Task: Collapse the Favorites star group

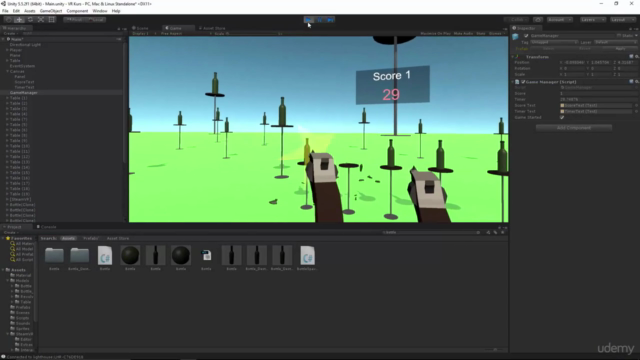Action: point(3,238)
